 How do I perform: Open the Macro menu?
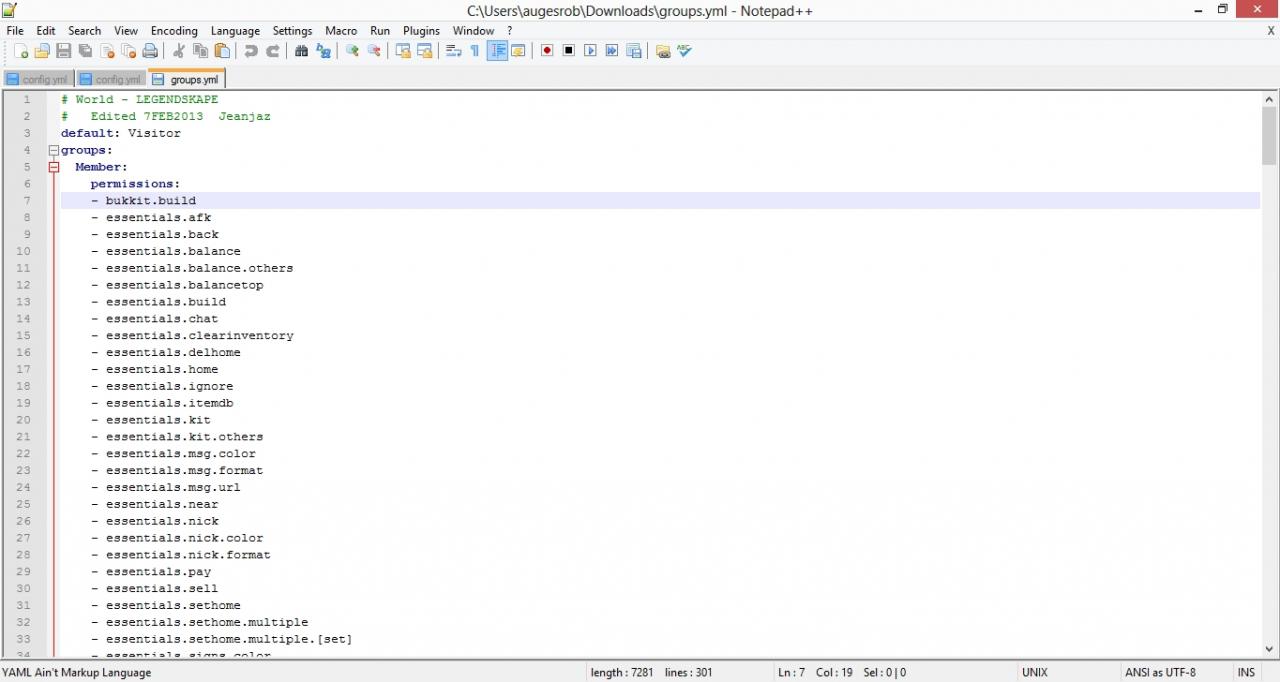(x=341, y=31)
